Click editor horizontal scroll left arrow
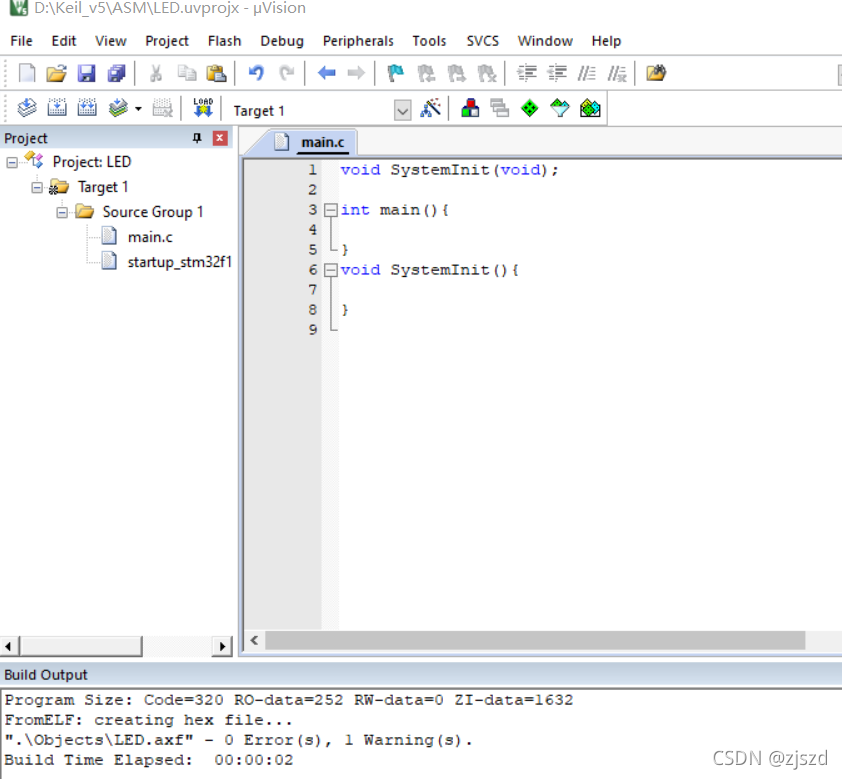 tap(255, 640)
